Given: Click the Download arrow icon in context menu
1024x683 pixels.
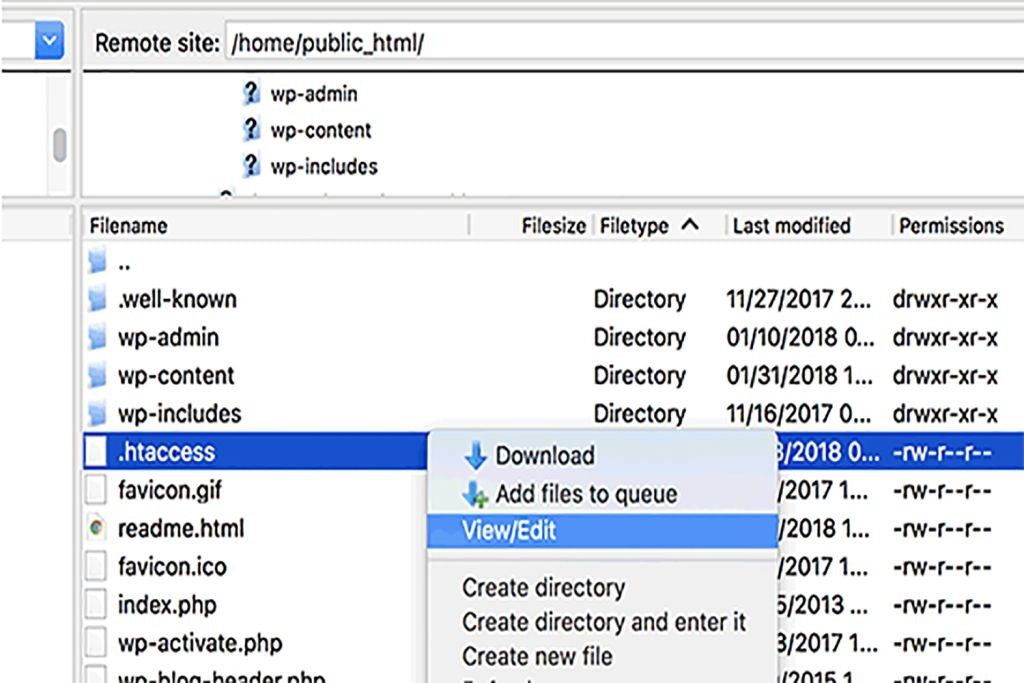Looking at the screenshot, I should (x=475, y=455).
